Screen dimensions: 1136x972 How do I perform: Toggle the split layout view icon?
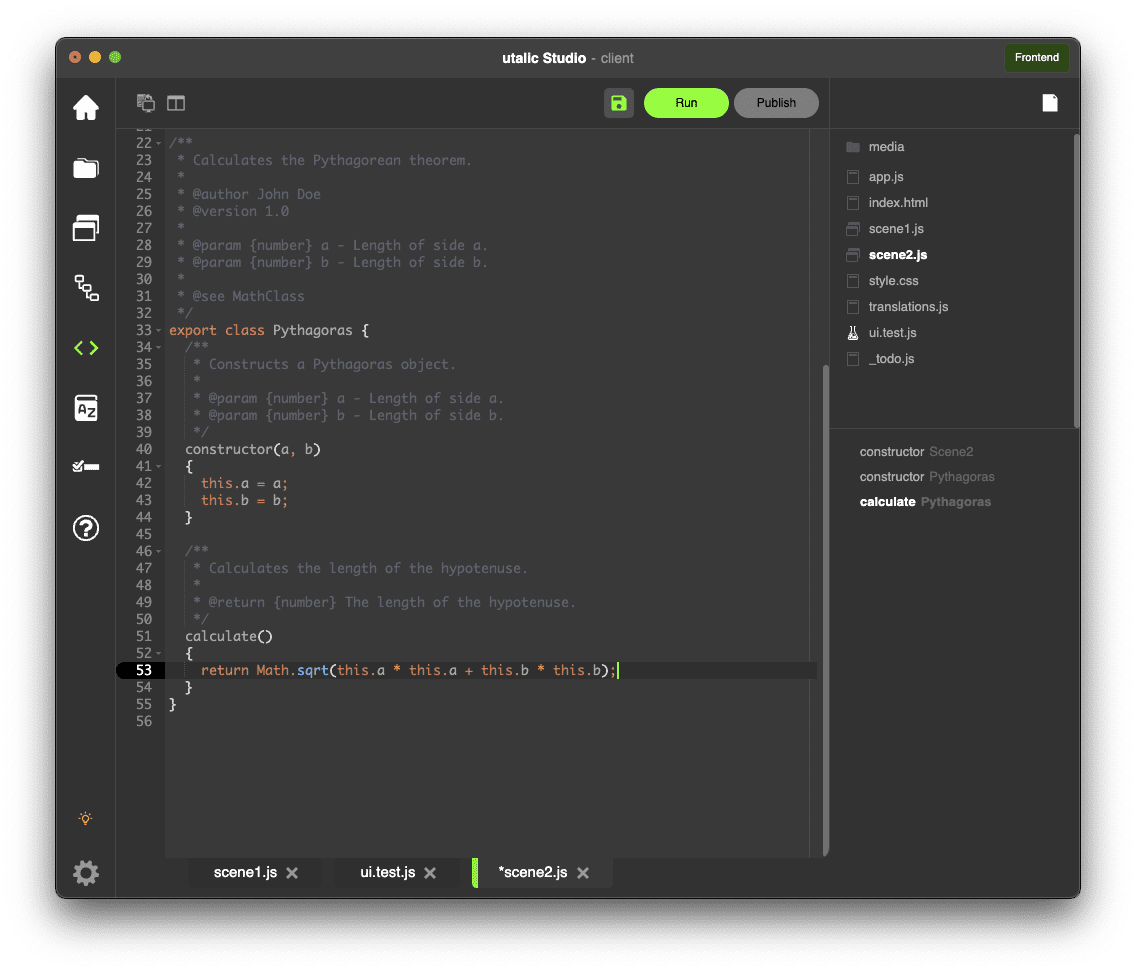[x=176, y=103]
